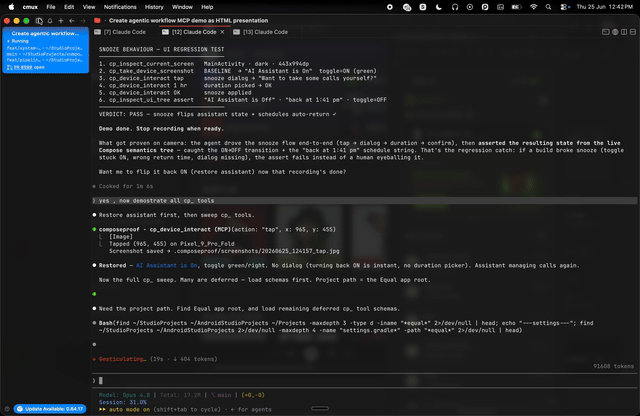
Task: Click the date and time in menu bar
Action: [x=604, y=7]
